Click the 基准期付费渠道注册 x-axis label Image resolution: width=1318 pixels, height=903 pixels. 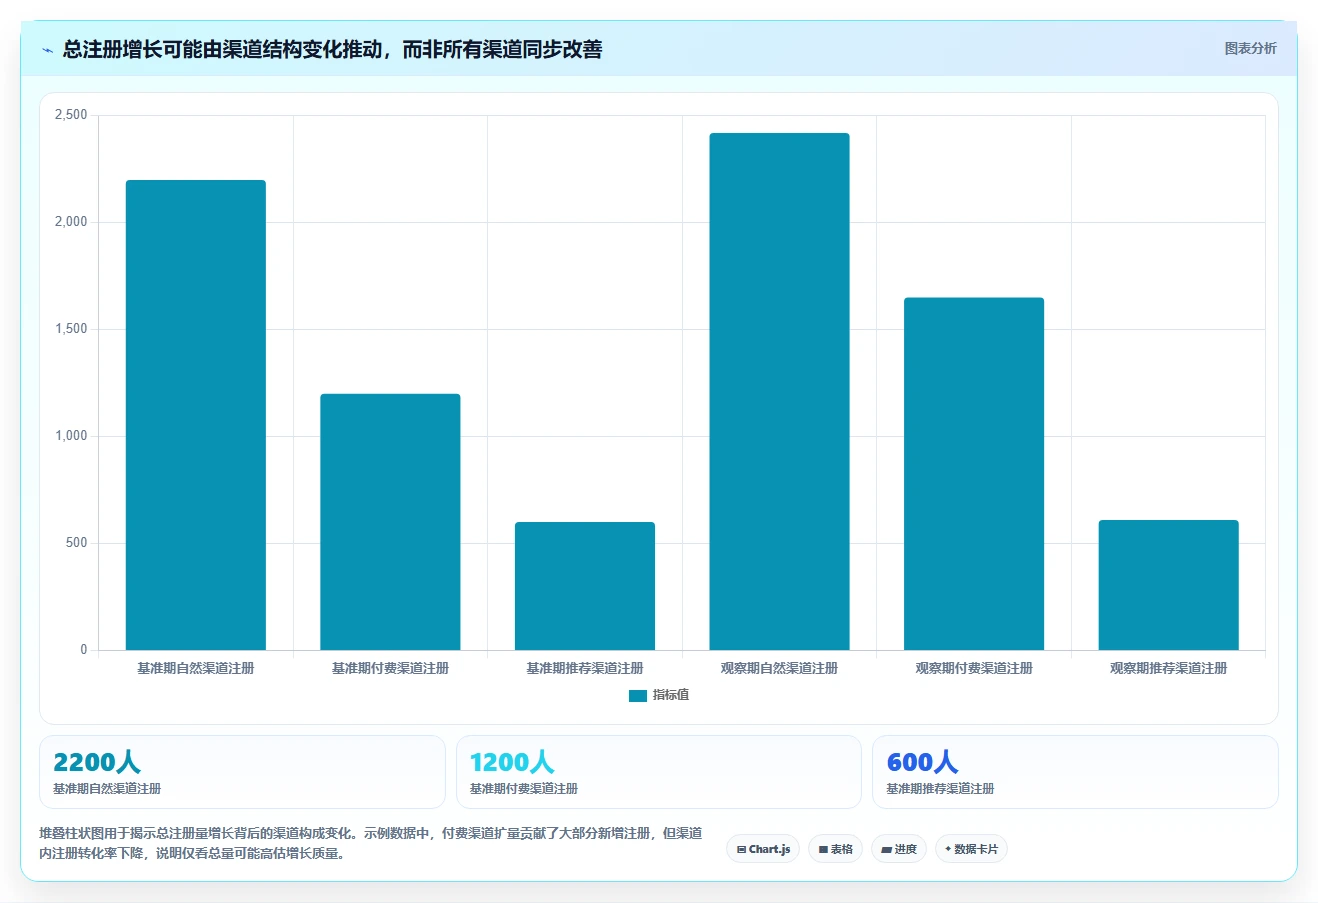pos(390,668)
